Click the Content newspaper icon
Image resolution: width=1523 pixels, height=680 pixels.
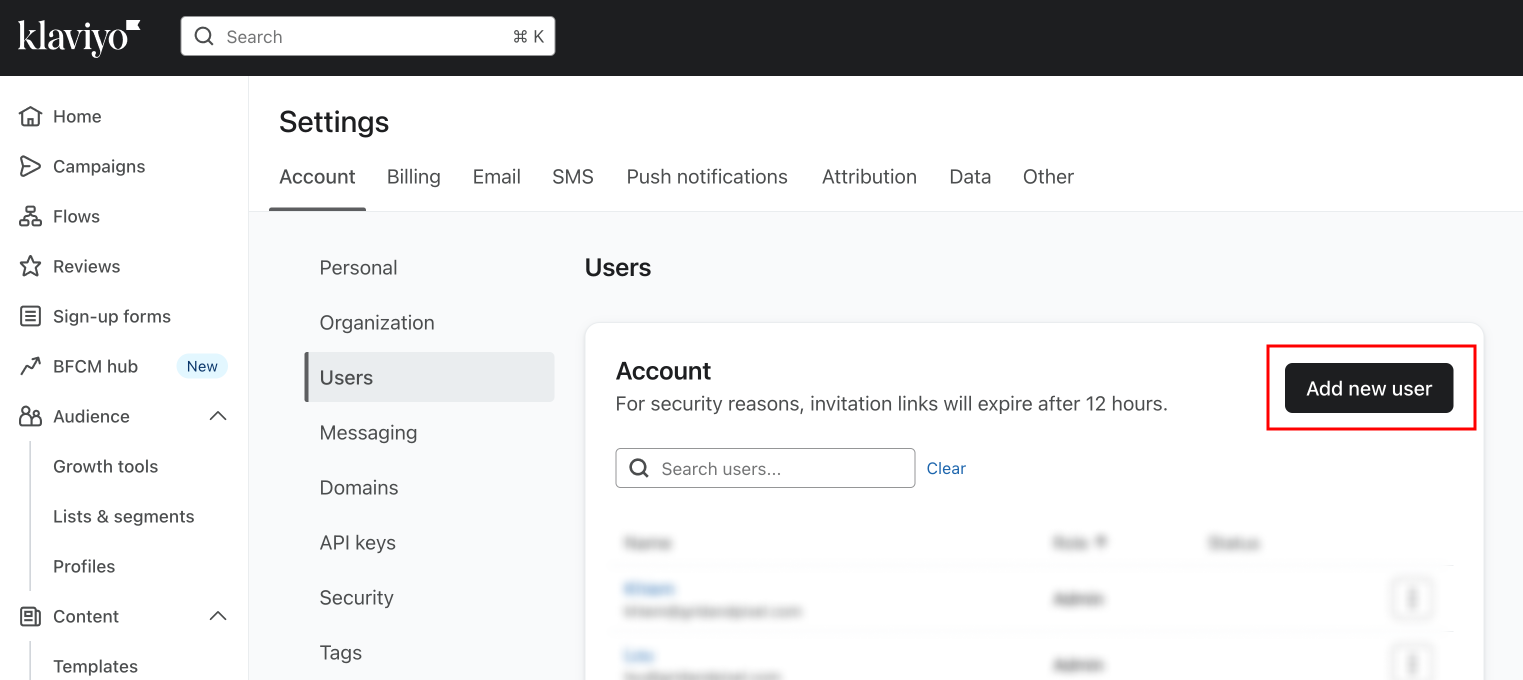[31, 616]
